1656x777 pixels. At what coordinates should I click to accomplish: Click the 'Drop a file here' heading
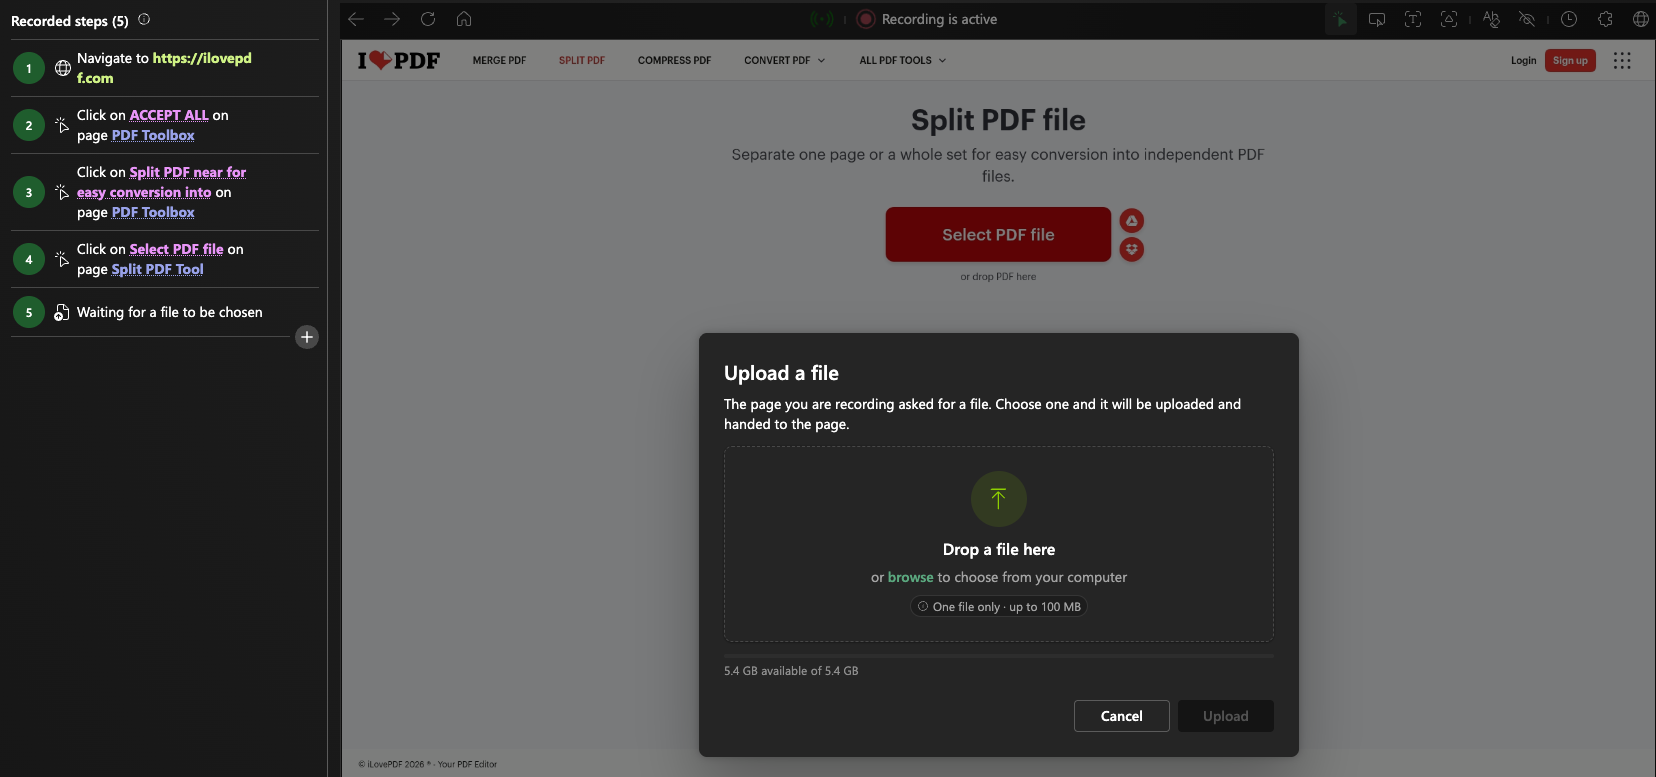click(x=999, y=550)
